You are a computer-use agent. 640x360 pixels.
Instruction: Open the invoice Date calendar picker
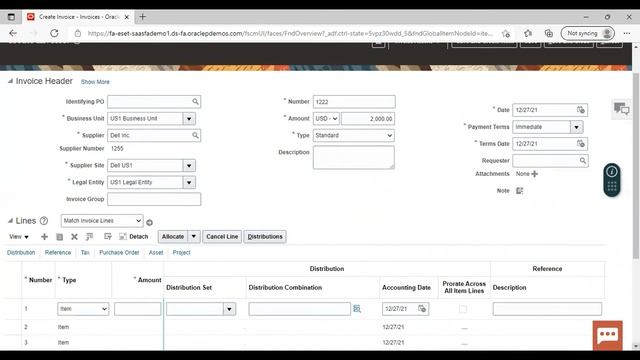tap(580, 110)
